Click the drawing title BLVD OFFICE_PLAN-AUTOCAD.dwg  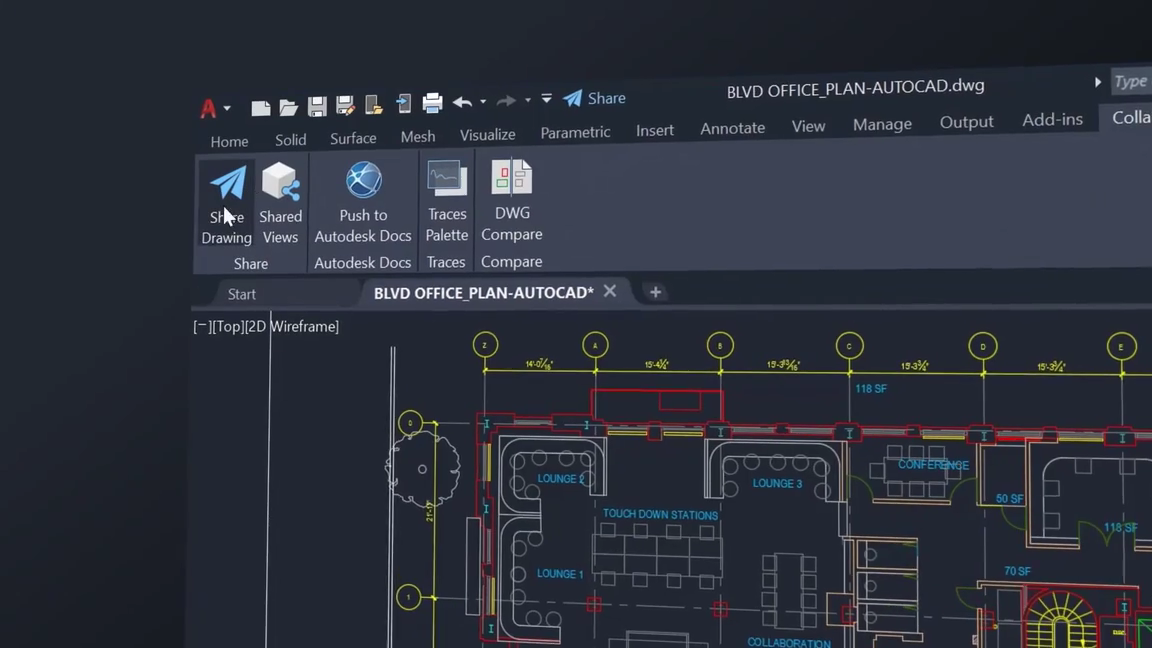855,88
